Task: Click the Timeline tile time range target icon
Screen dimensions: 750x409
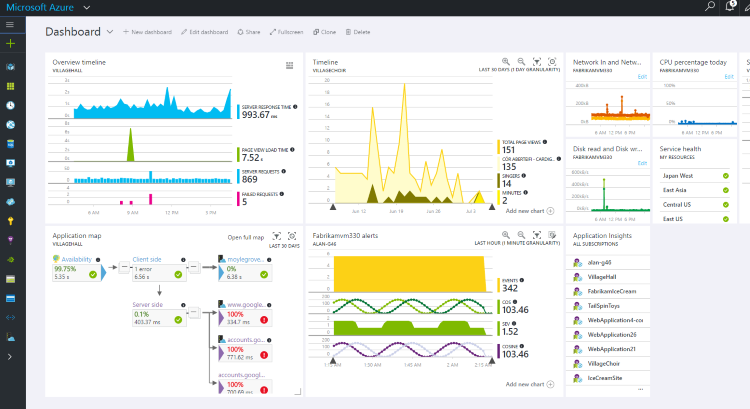Action: (x=552, y=62)
